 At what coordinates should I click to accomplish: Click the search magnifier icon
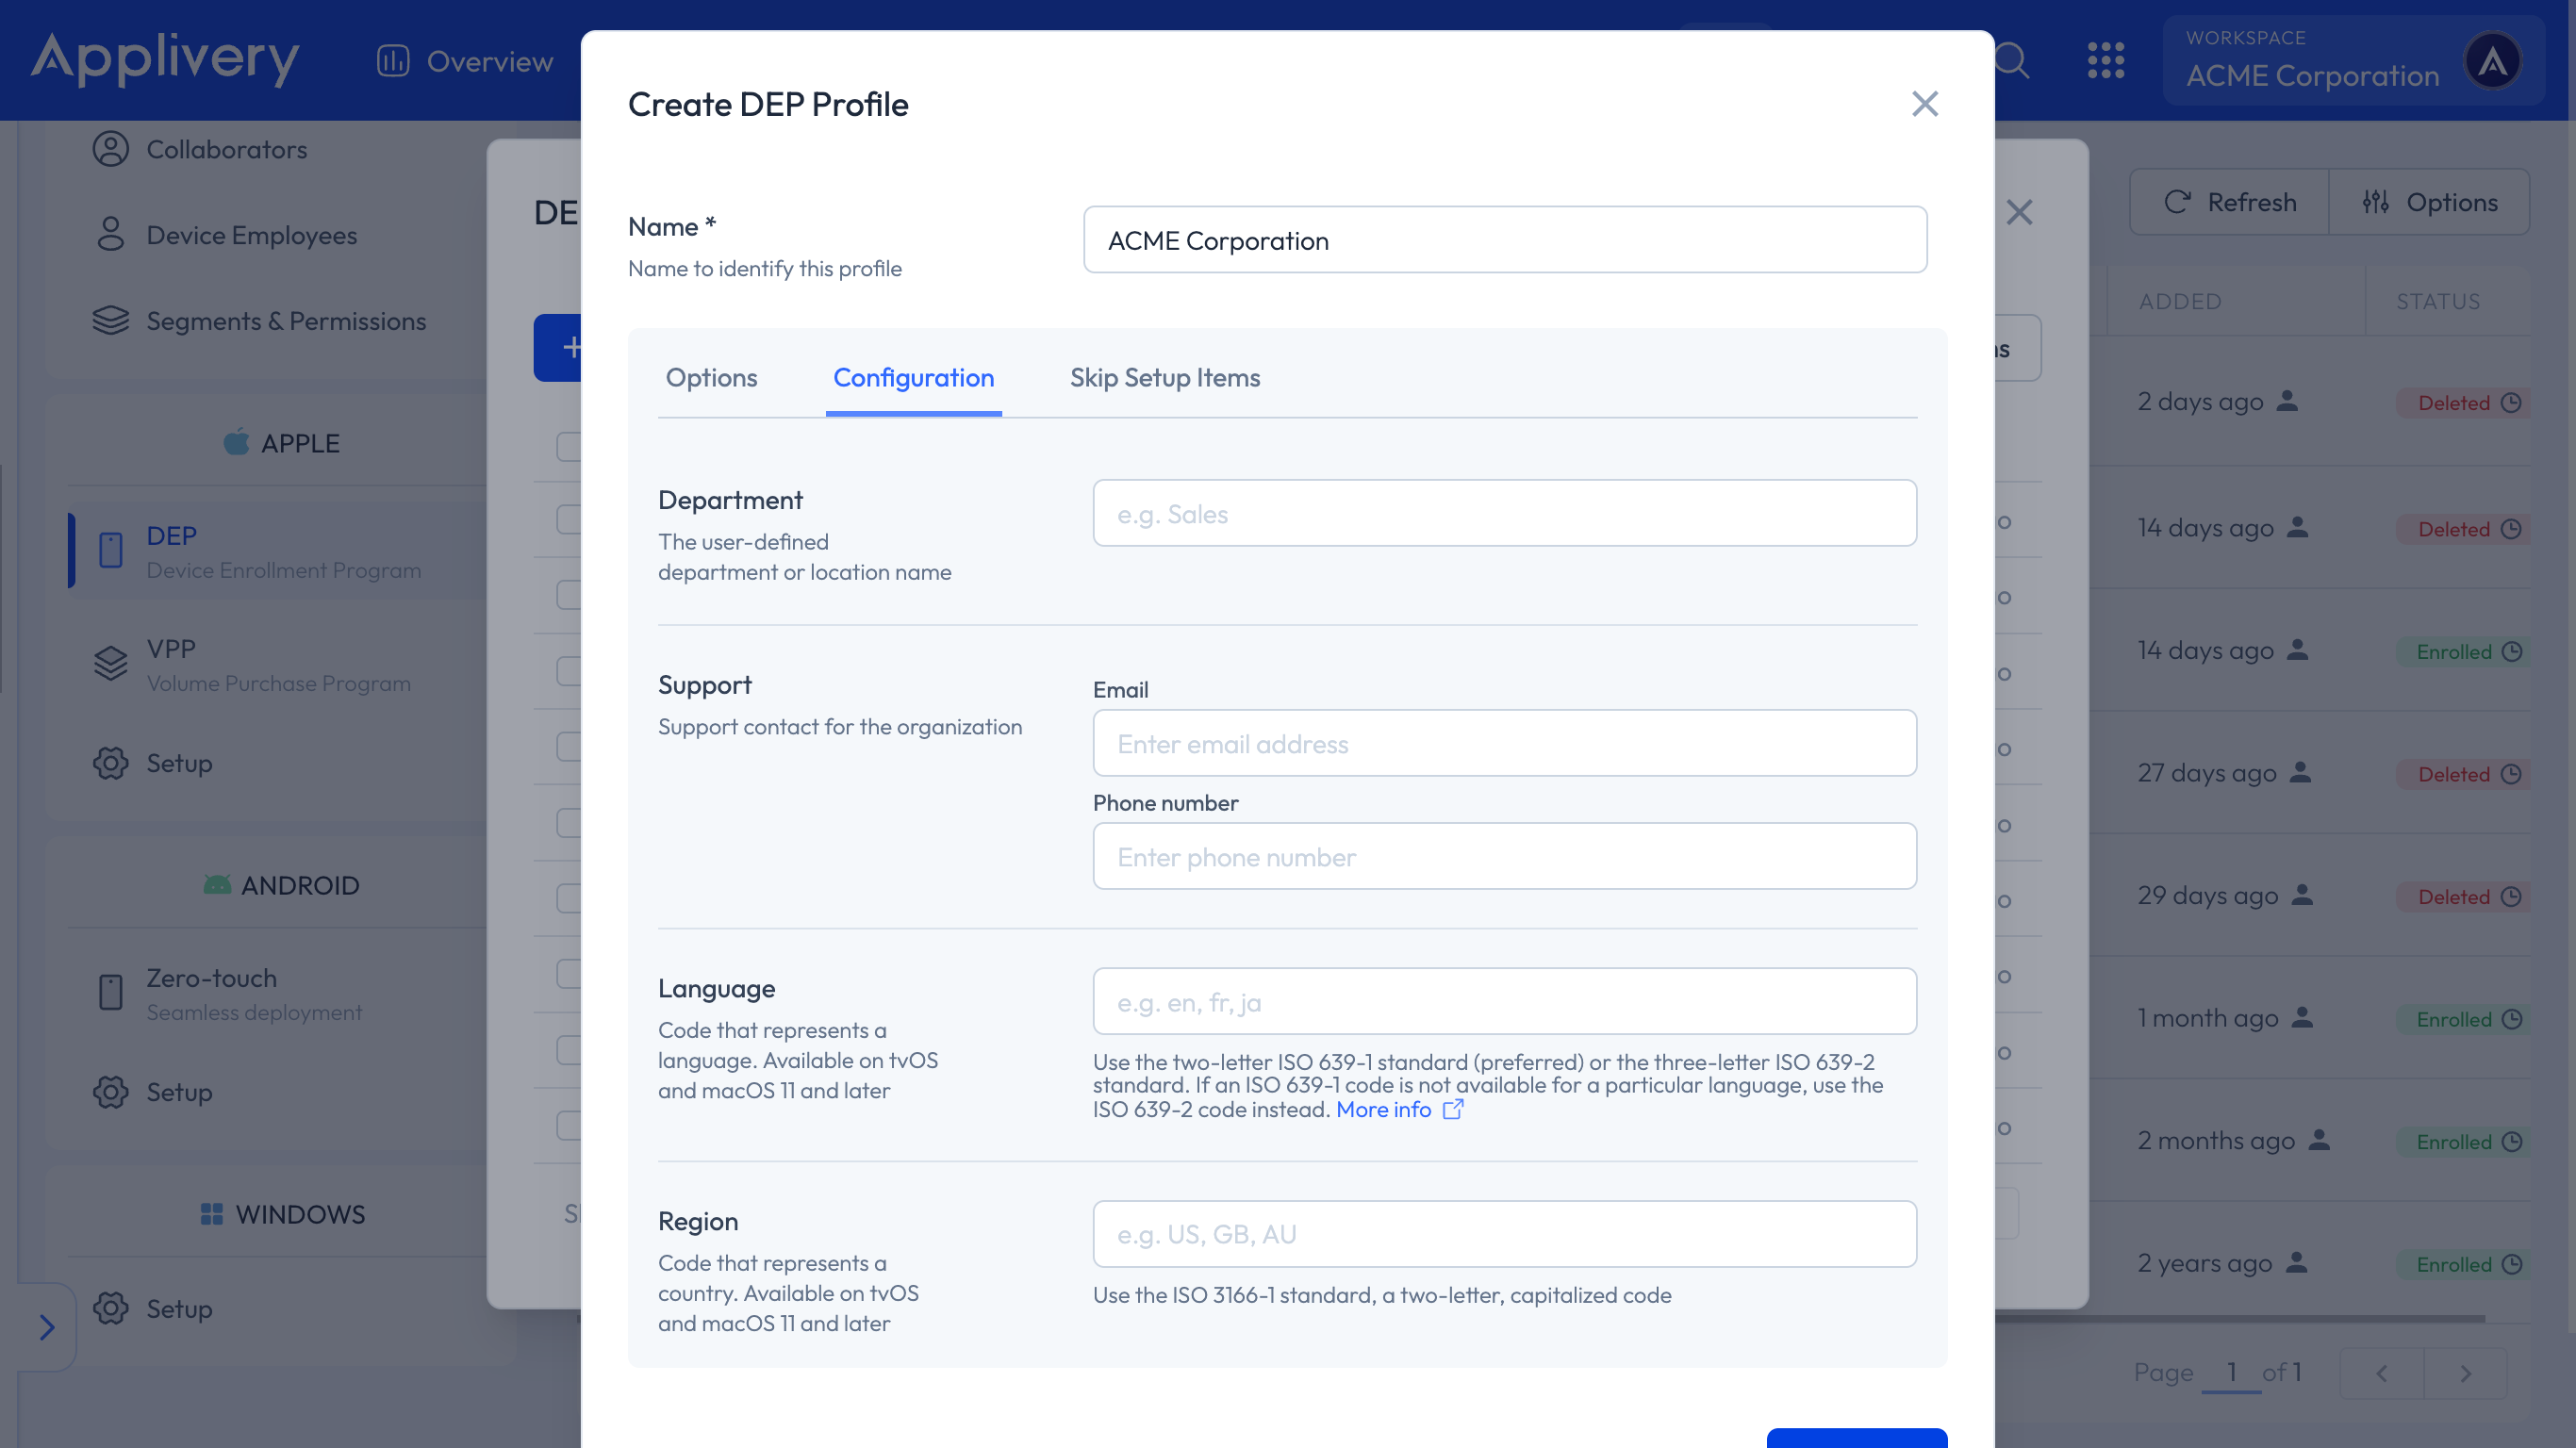(x=2012, y=60)
